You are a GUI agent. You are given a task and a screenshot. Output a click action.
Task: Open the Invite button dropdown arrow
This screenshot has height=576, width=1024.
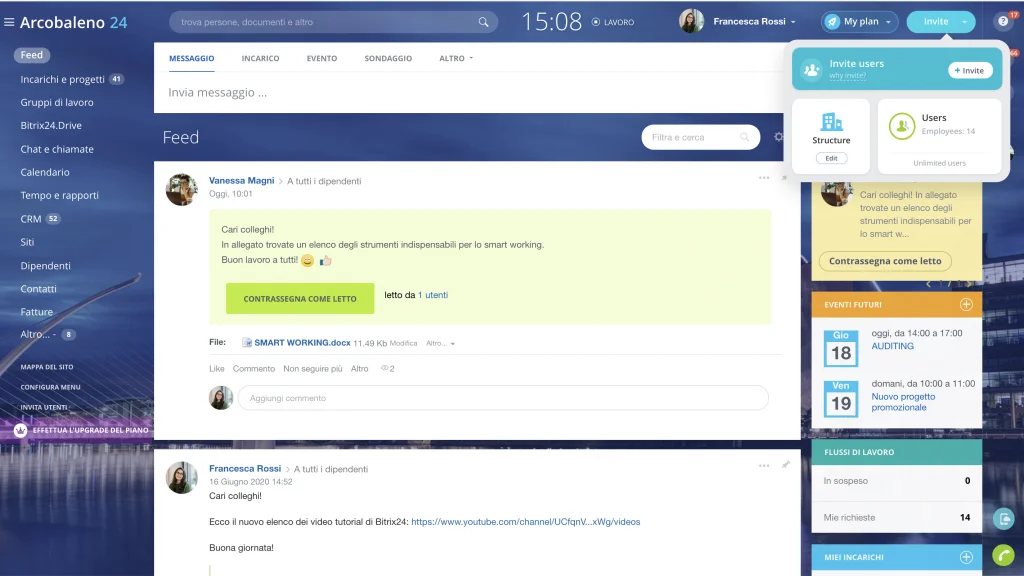coord(964,22)
